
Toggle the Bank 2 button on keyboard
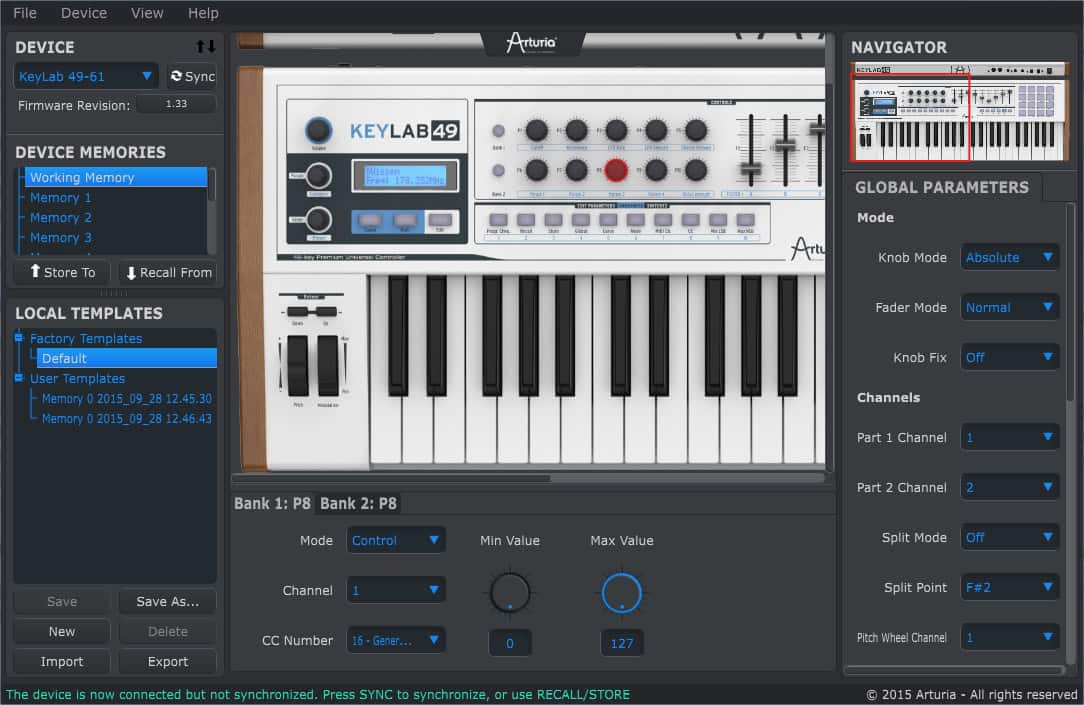[x=498, y=170]
